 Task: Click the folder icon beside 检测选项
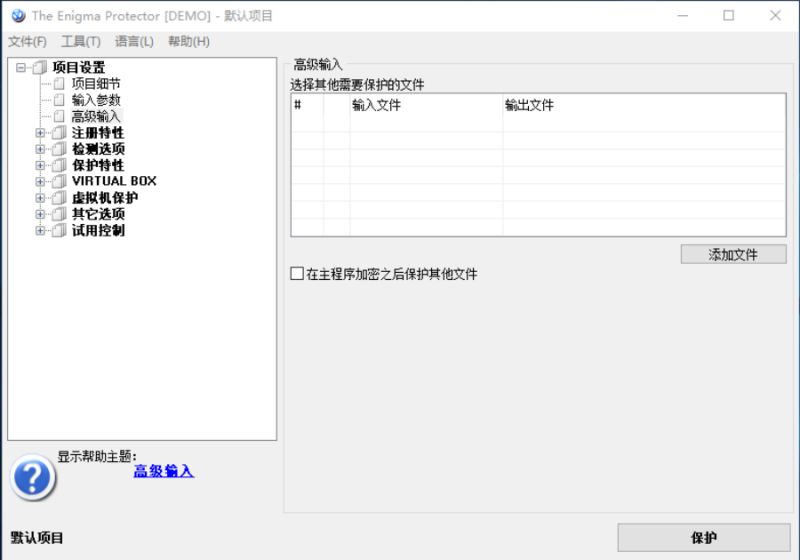[59, 149]
